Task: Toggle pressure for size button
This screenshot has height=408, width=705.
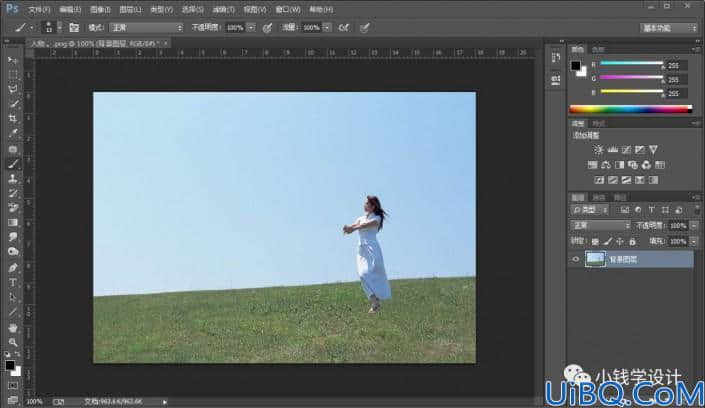Action: click(365, 28)
